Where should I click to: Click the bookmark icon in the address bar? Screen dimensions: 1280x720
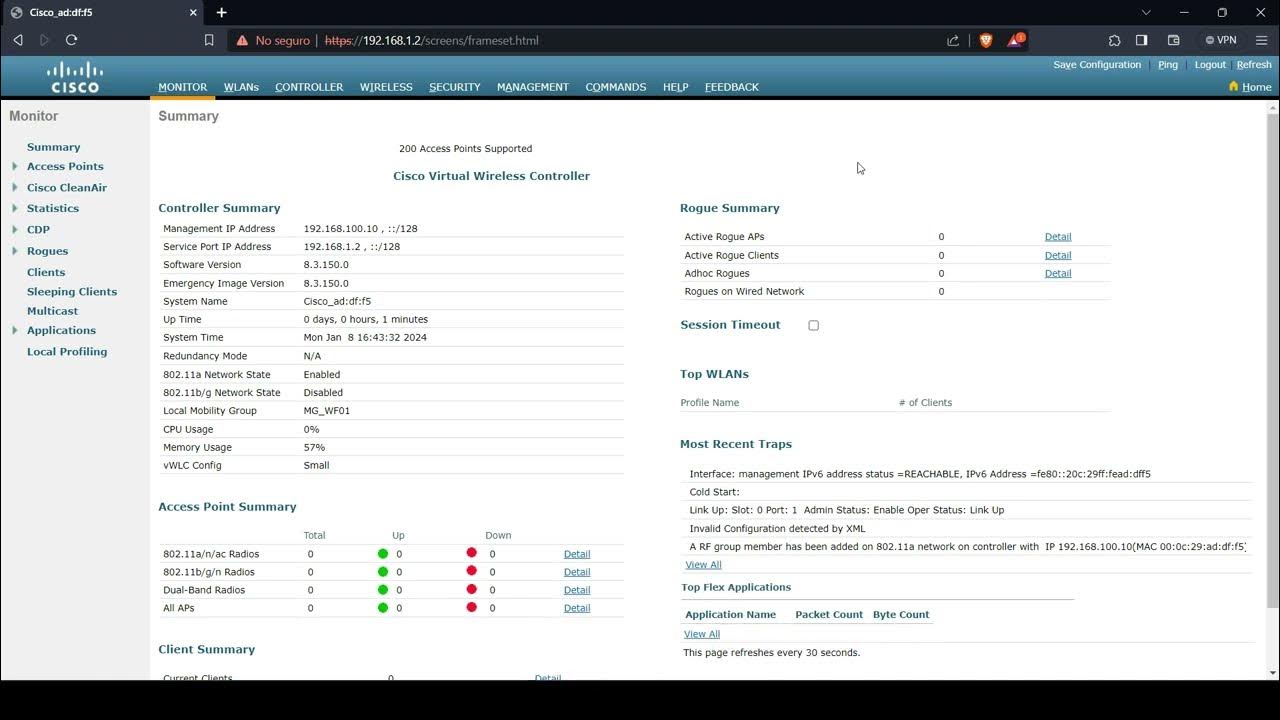point(207,40)
